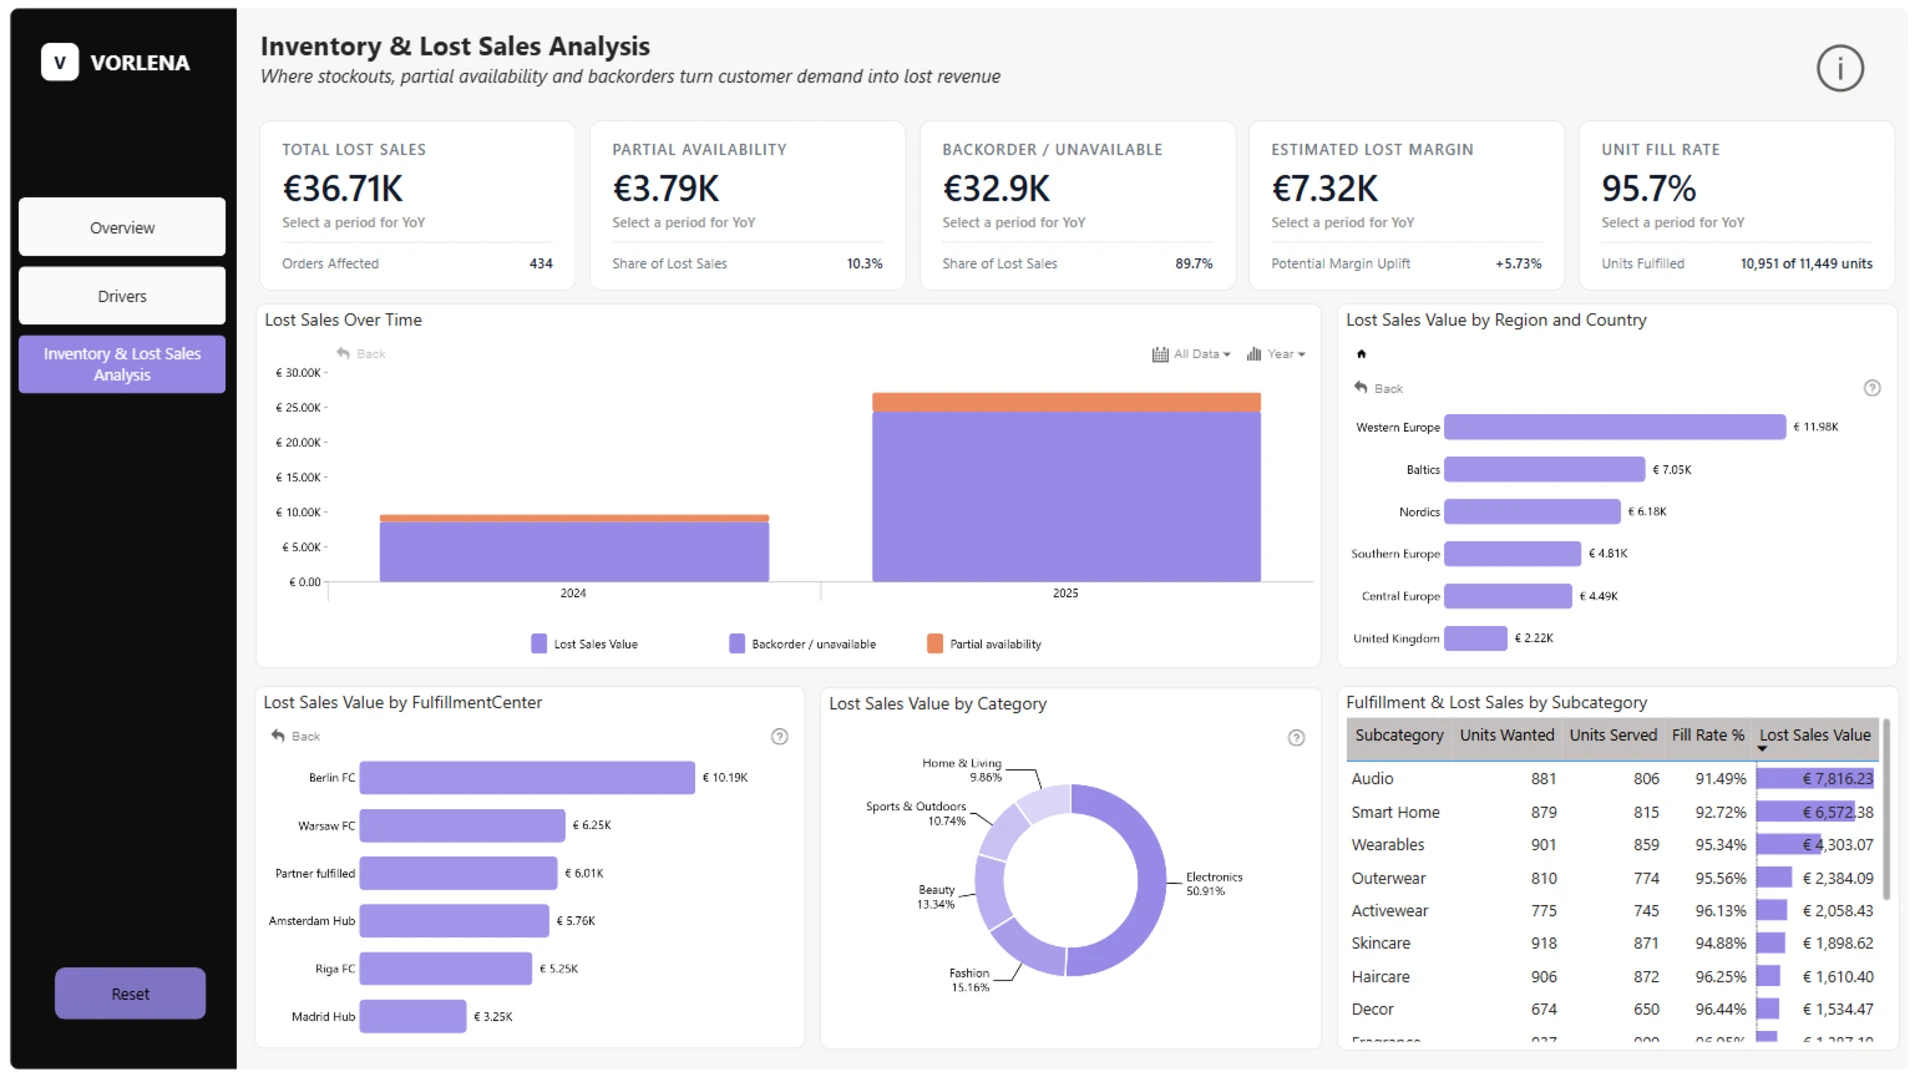Select the Baltics bar
The height and width of the screenshot is (1080, 1920).
(x=1545, y=469)
